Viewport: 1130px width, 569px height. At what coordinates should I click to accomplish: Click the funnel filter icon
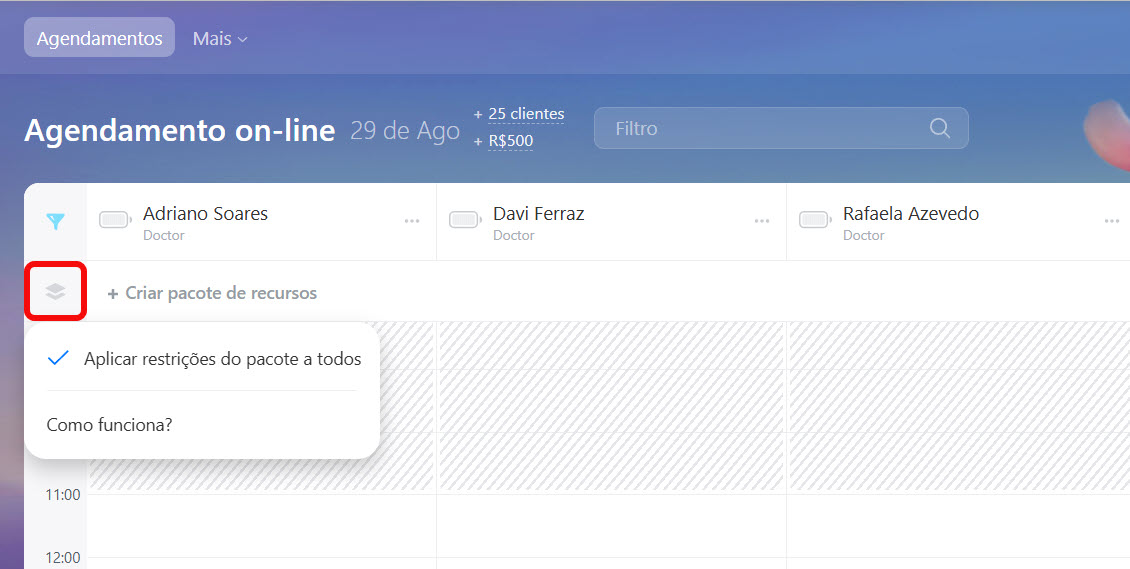pos(56,222)
